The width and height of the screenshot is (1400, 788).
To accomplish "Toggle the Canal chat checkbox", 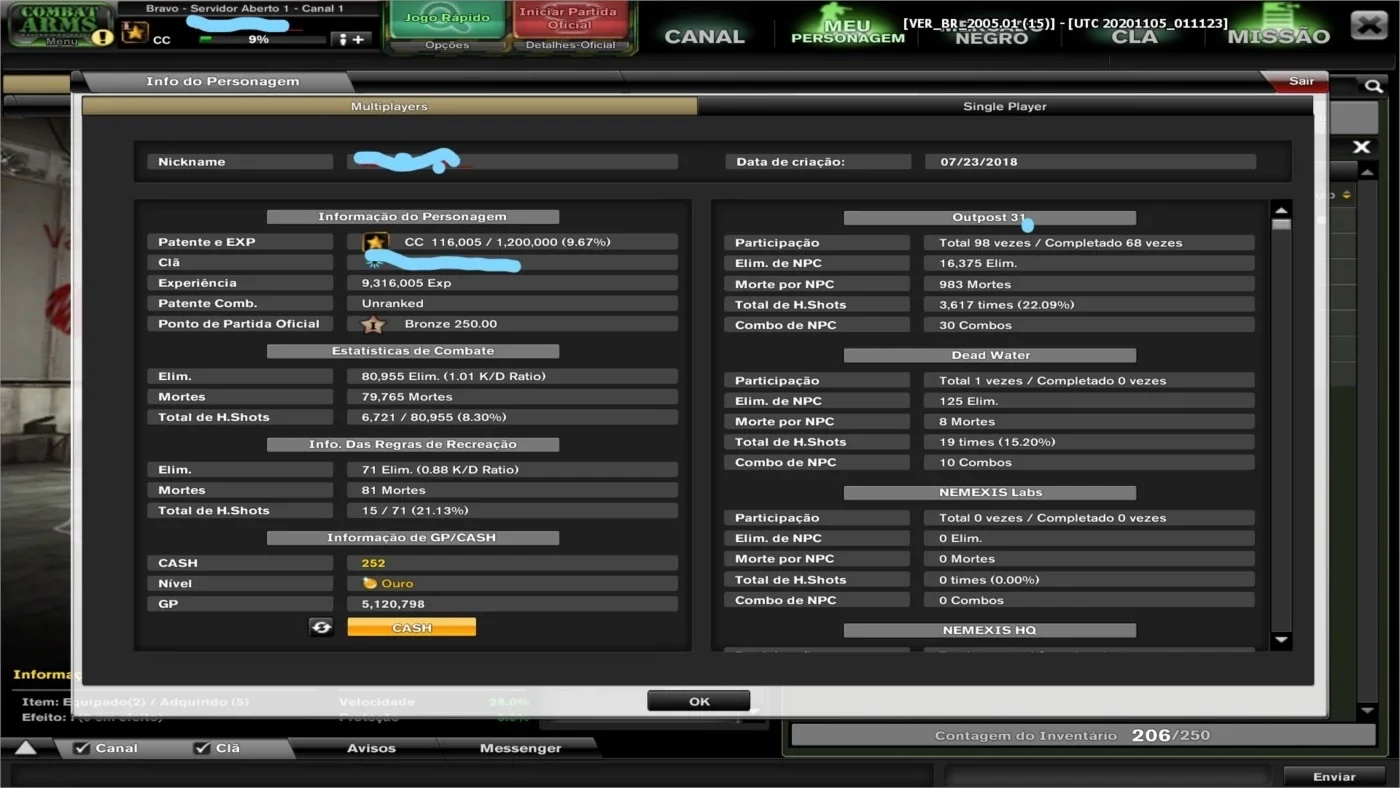I will tap(82, 748).
